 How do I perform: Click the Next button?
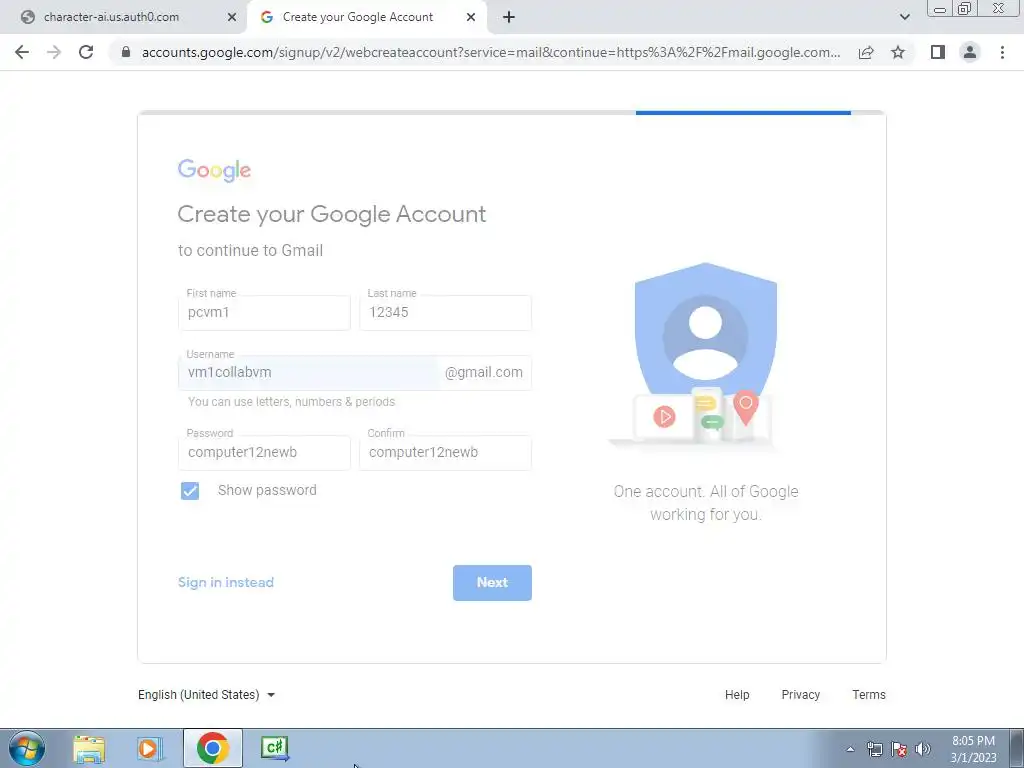pyautogui.click(x=492, y=583)
